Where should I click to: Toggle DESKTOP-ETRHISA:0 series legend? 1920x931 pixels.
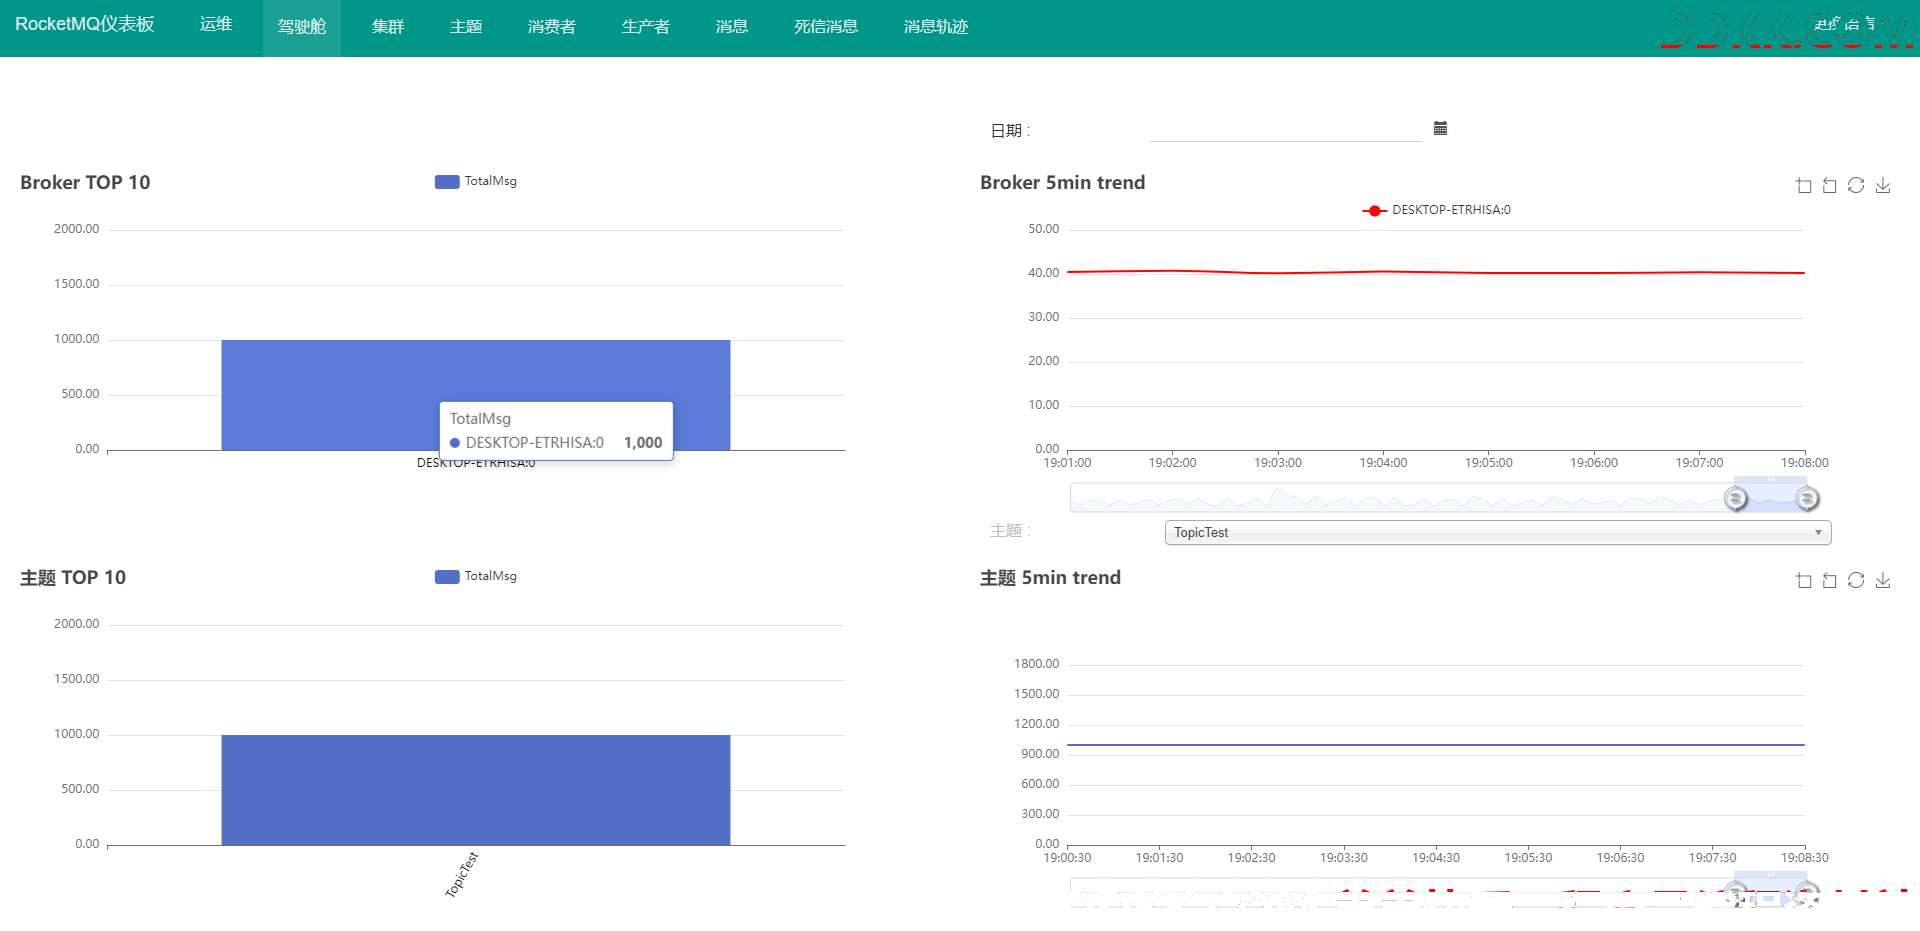(1437, 210)
